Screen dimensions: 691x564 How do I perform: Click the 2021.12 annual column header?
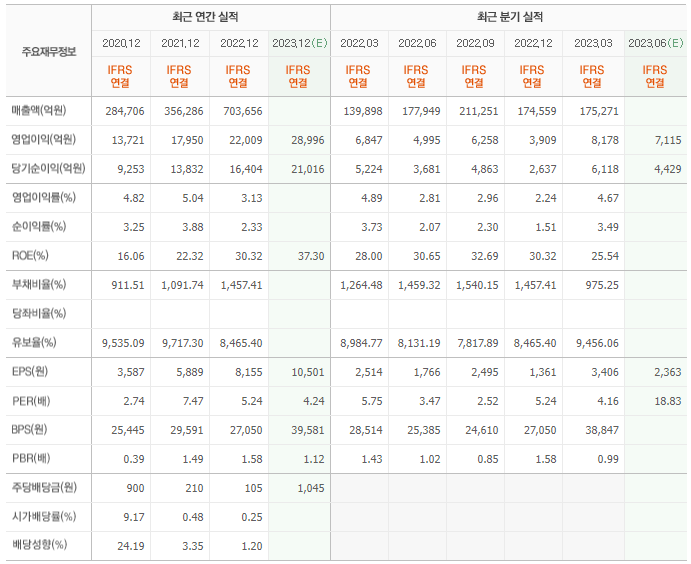coord(180,43)
